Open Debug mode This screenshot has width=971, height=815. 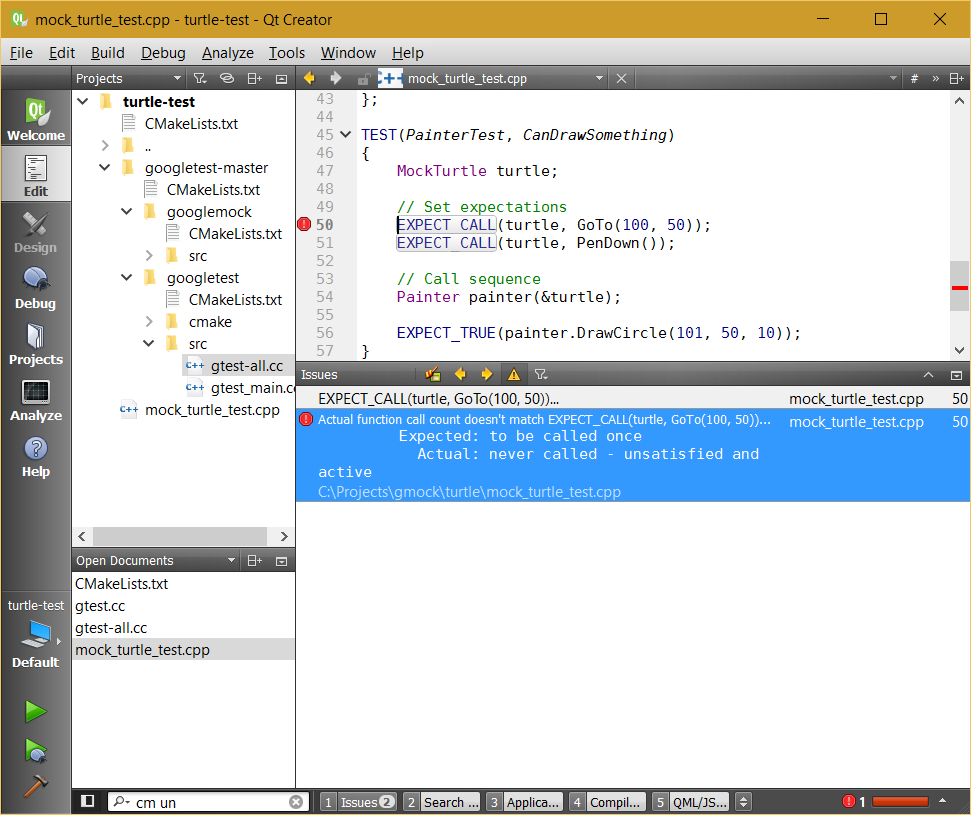tap(36, 287)
